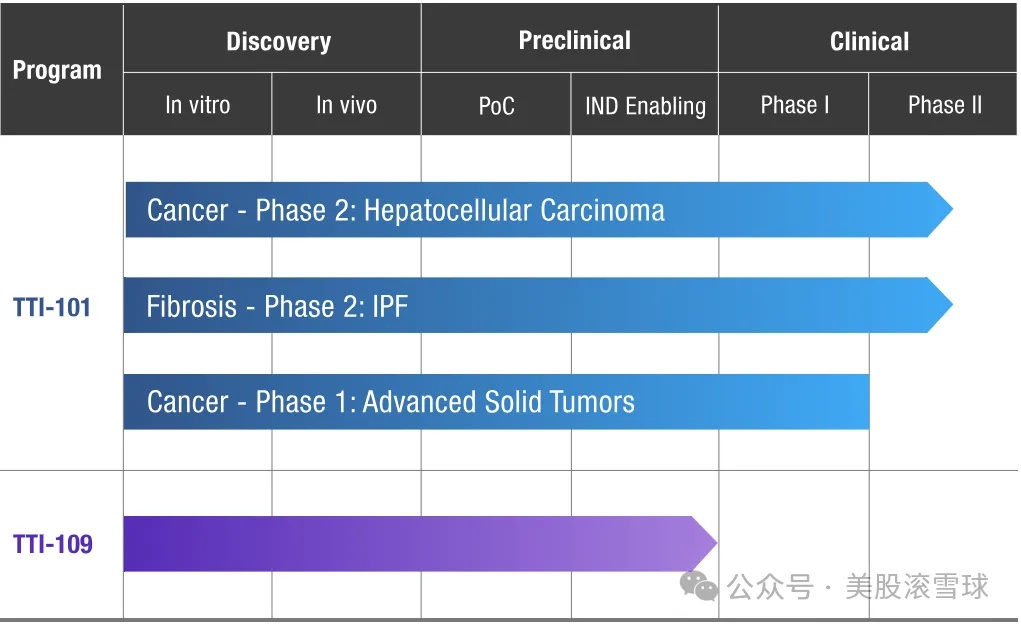Screen dimensions: 1021x628
Task: Click the Fibrosis IPF bar arrowhead
Action: click(x=940, y=306)
